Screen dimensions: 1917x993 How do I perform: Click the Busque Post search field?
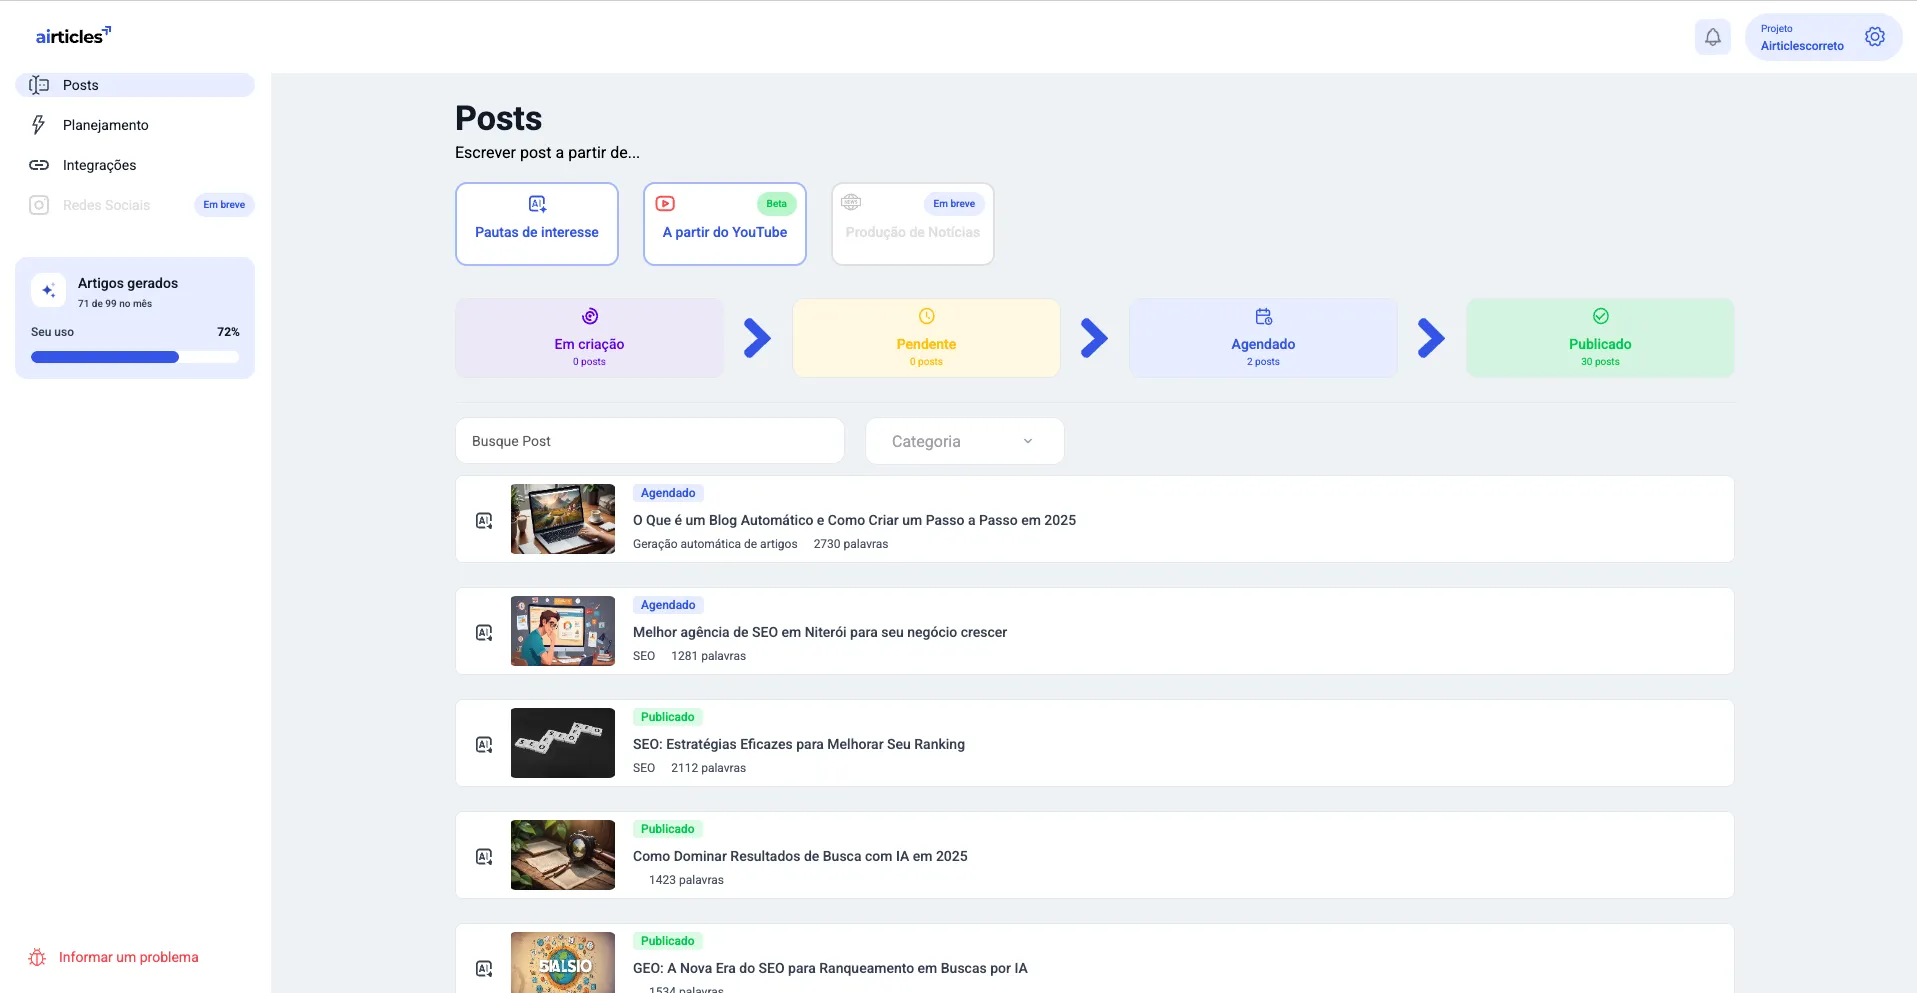[650, 441]
